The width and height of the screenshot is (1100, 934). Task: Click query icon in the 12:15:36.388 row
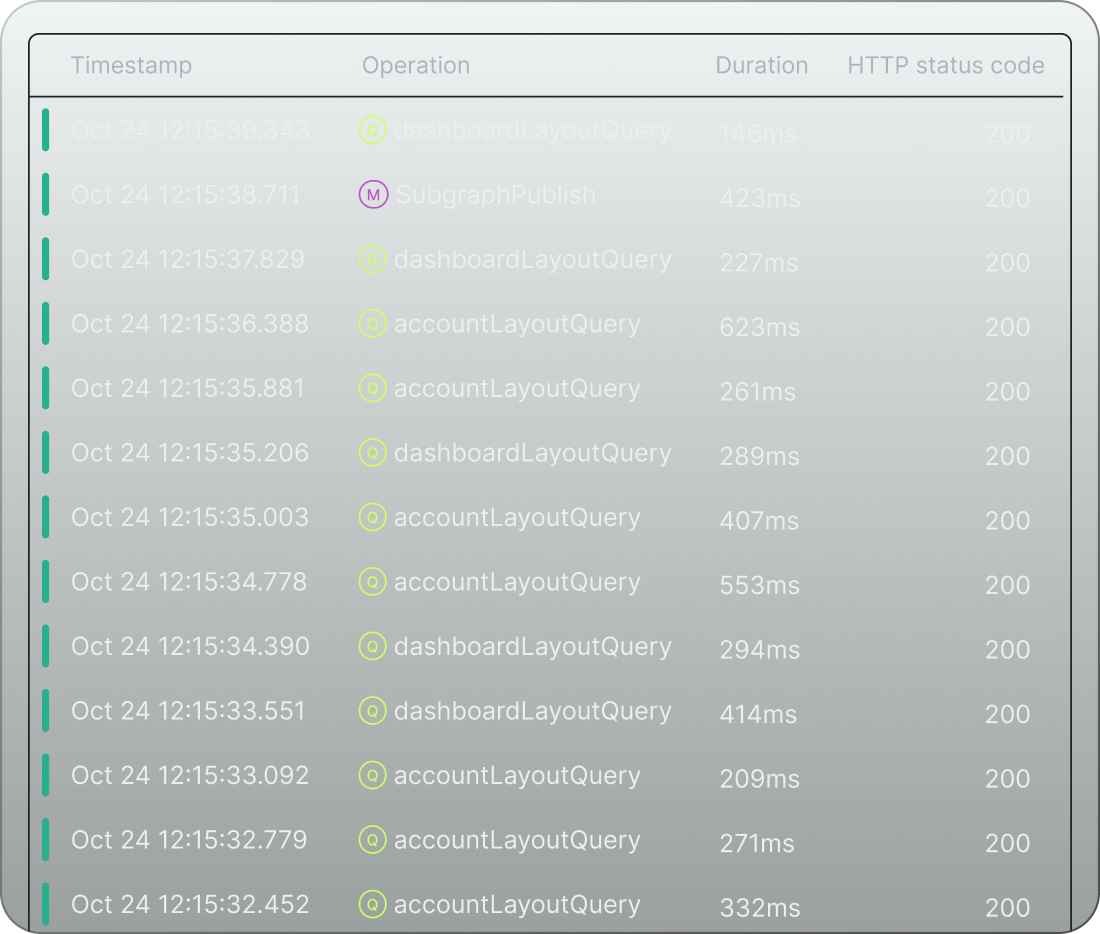coord(372,324)
